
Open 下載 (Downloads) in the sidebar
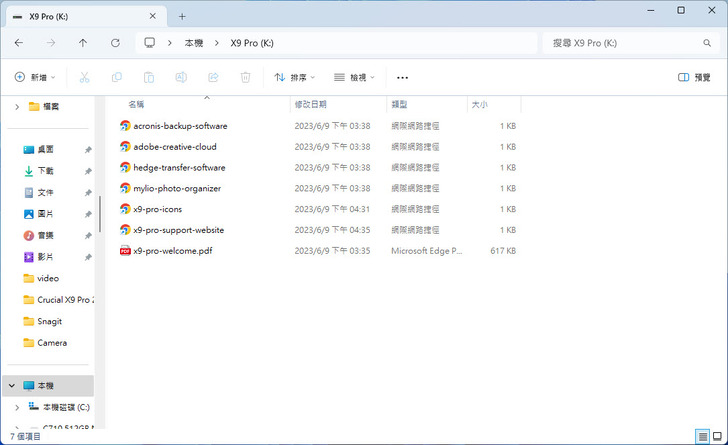tap(46, 171)
